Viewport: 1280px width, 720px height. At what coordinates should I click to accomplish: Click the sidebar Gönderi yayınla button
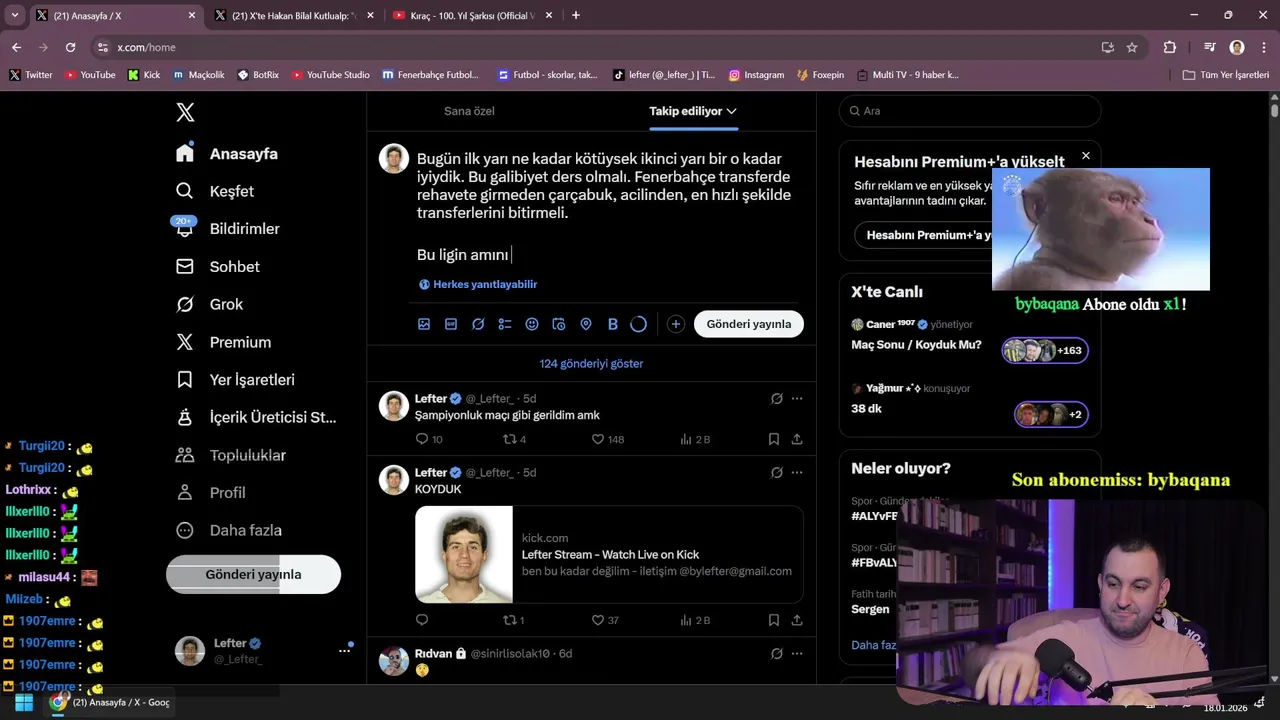click(x=253, y=574)
